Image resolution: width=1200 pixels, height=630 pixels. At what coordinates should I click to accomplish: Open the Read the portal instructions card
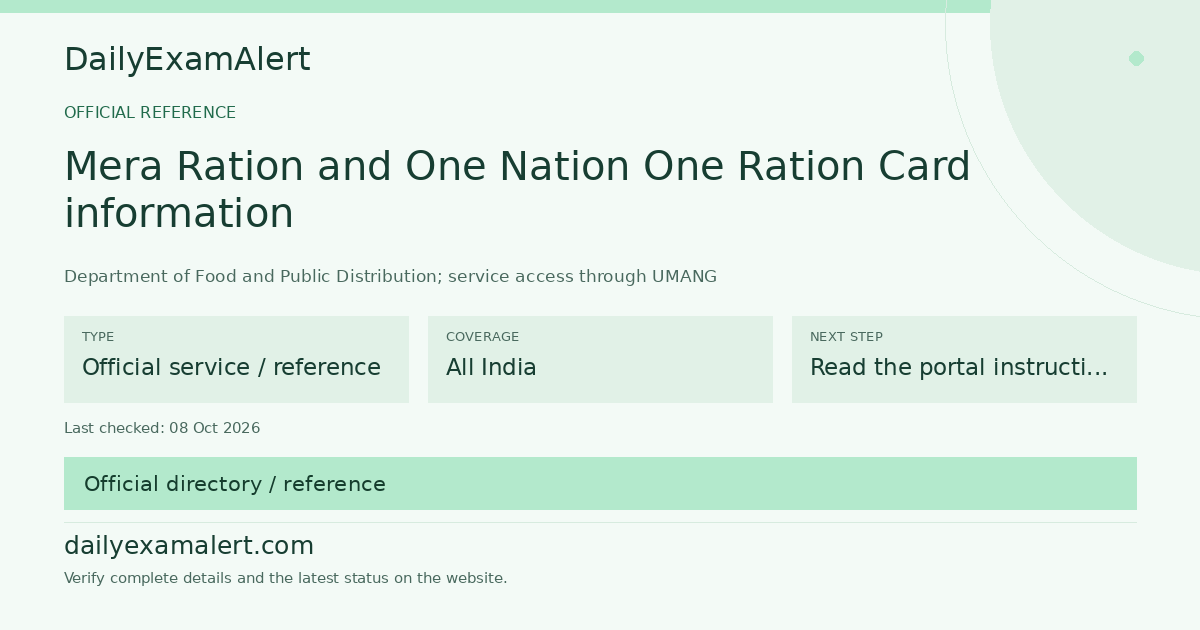coord(964,359)
